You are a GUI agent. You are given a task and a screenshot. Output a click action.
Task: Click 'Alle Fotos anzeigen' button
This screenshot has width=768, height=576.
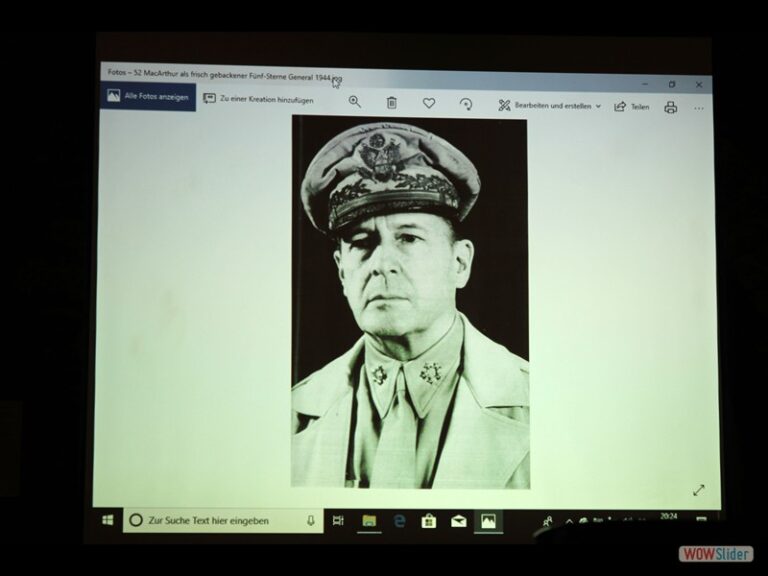[149, 97]
